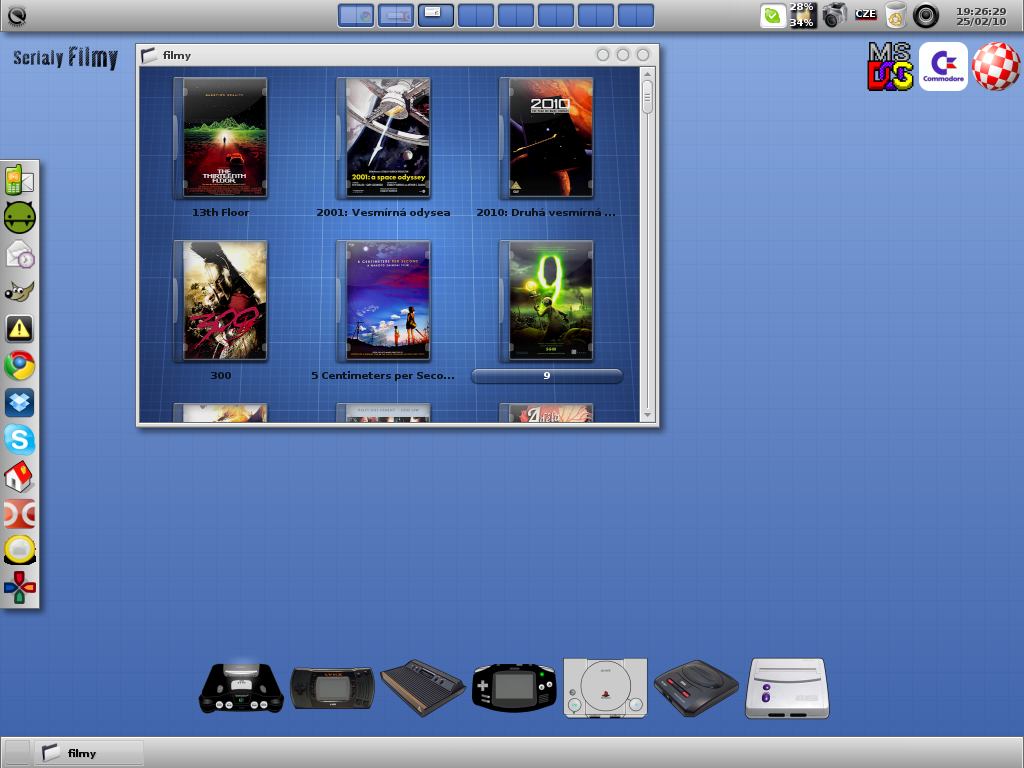Open the 300 movie cover
The height and width of the screenshot is (768, 1024).
[220, 301]
